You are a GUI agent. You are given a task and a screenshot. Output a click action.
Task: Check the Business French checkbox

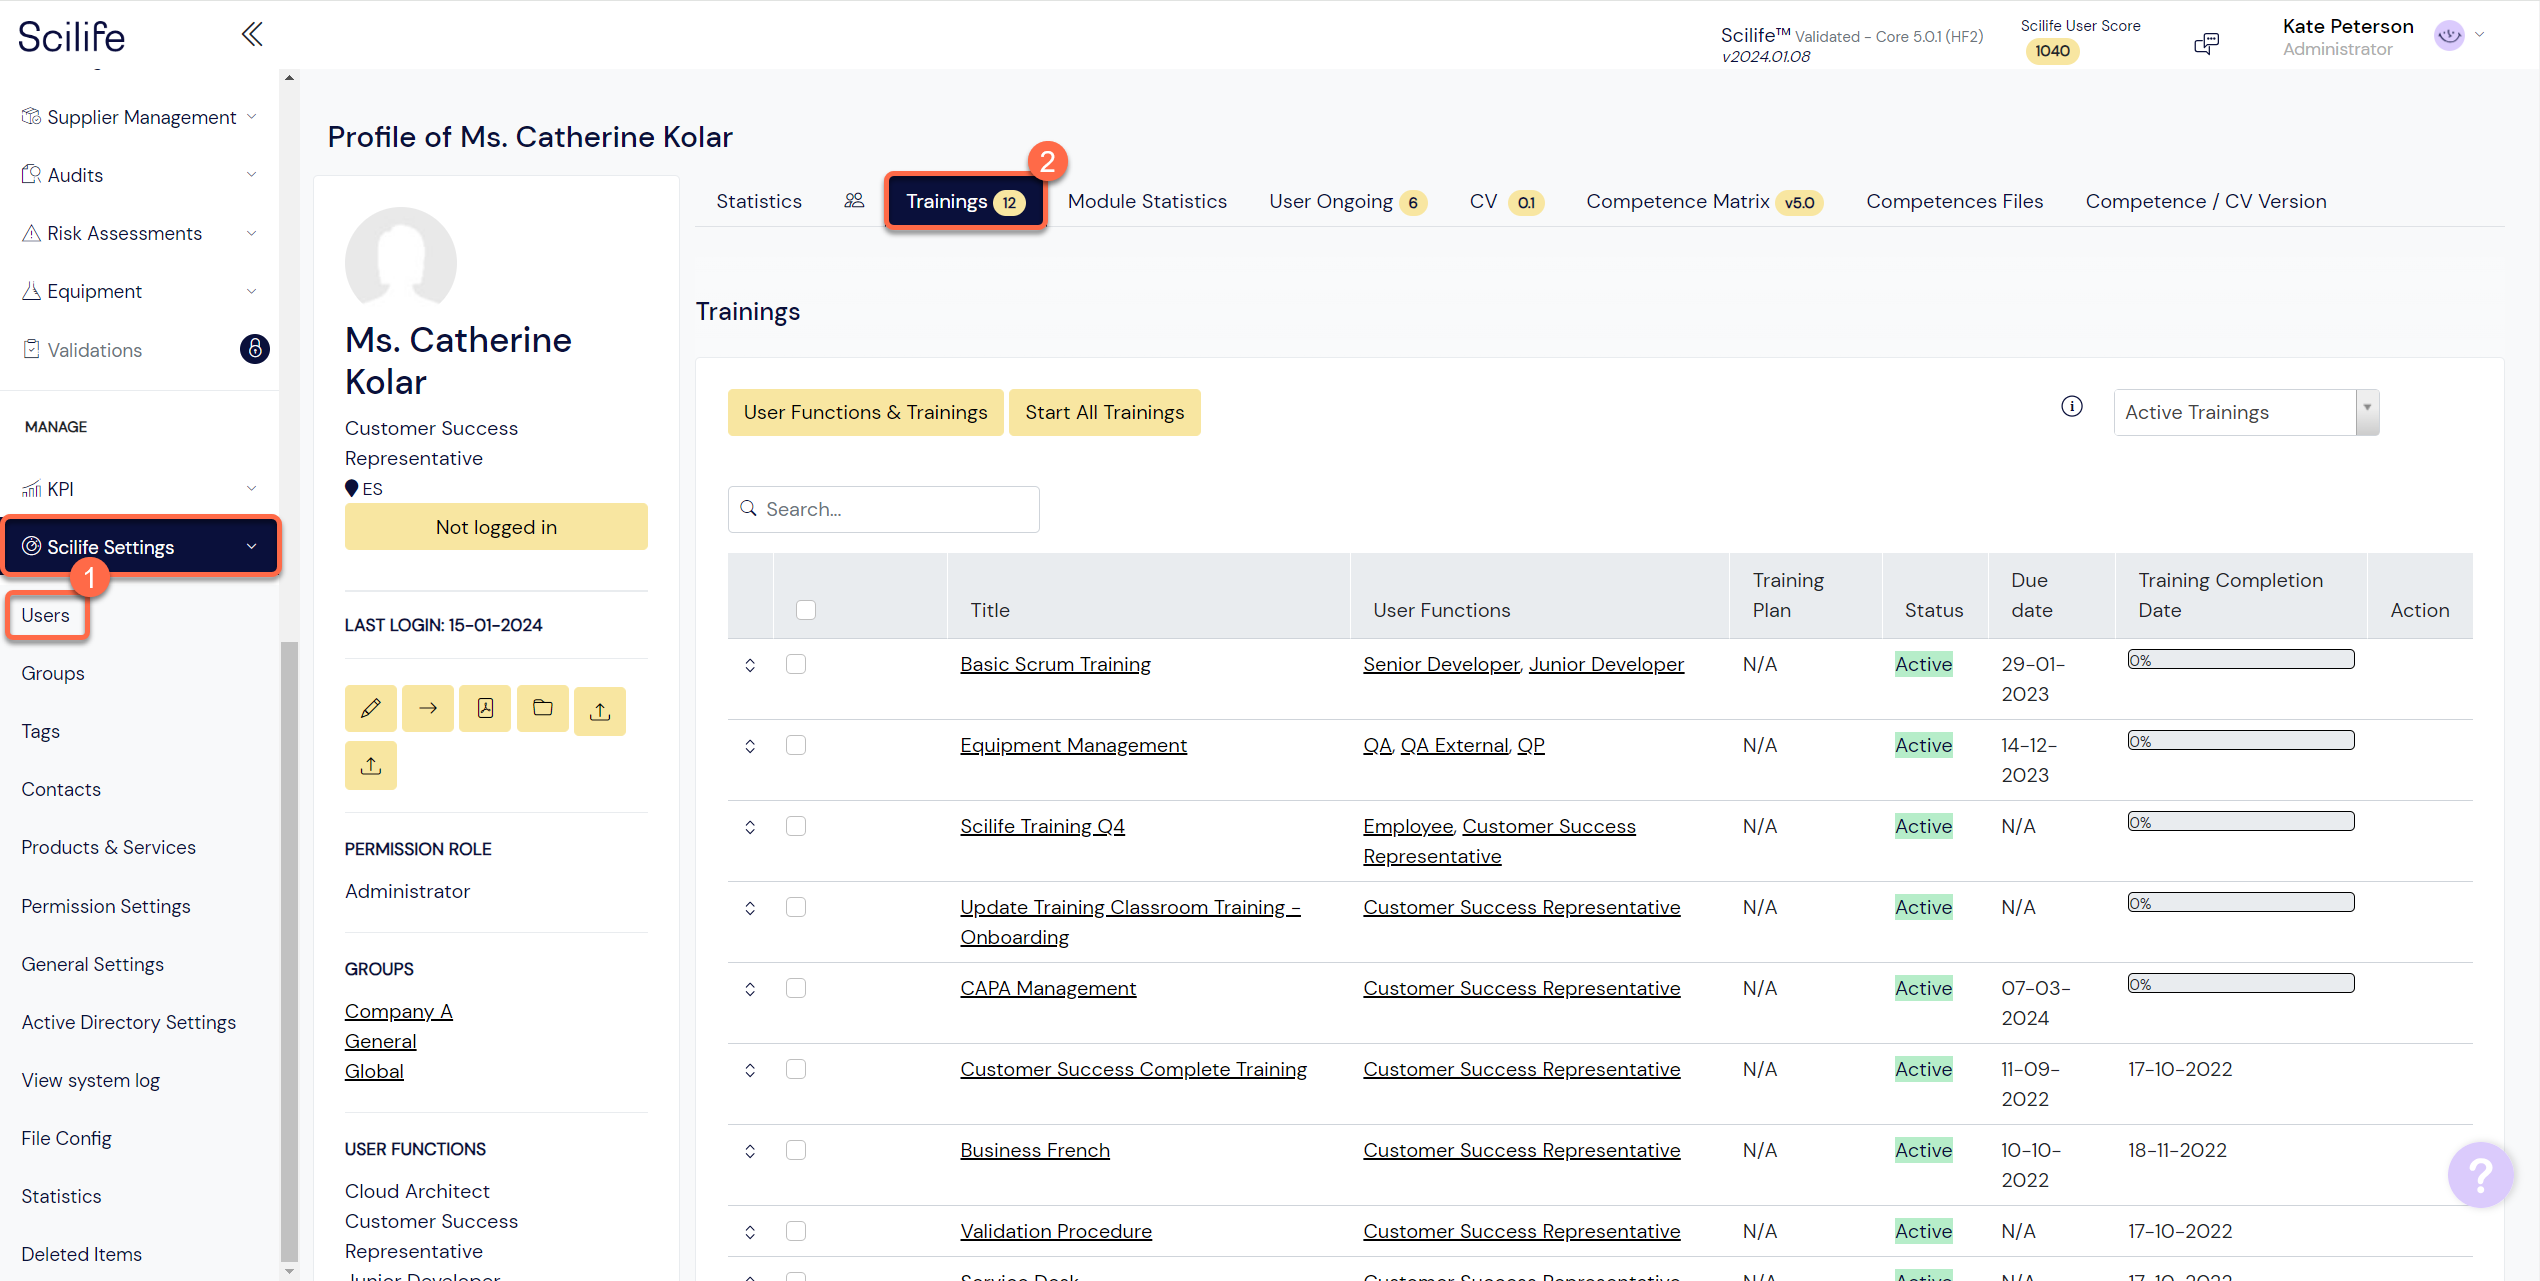[796, 1150]
